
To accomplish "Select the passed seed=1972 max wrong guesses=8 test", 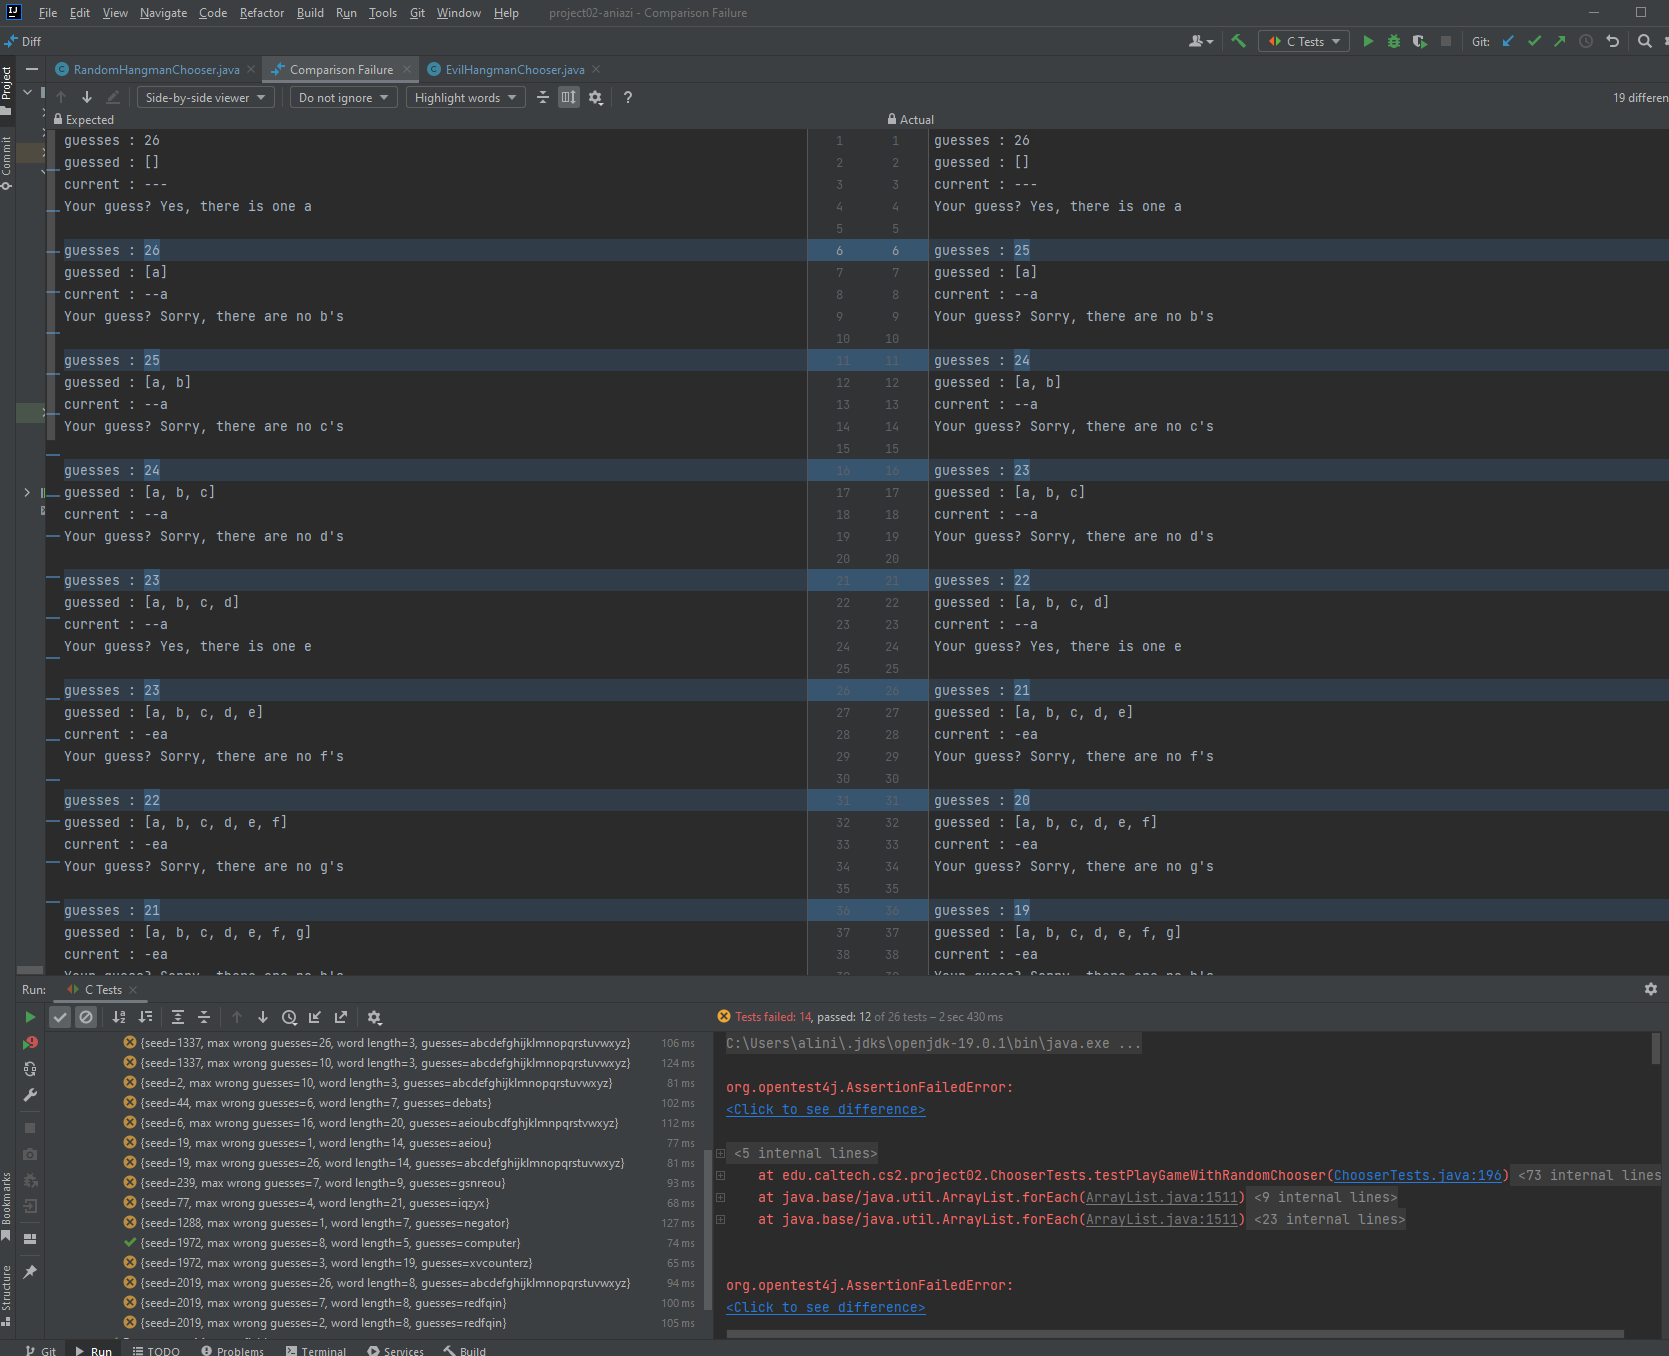I will 330,1243.
